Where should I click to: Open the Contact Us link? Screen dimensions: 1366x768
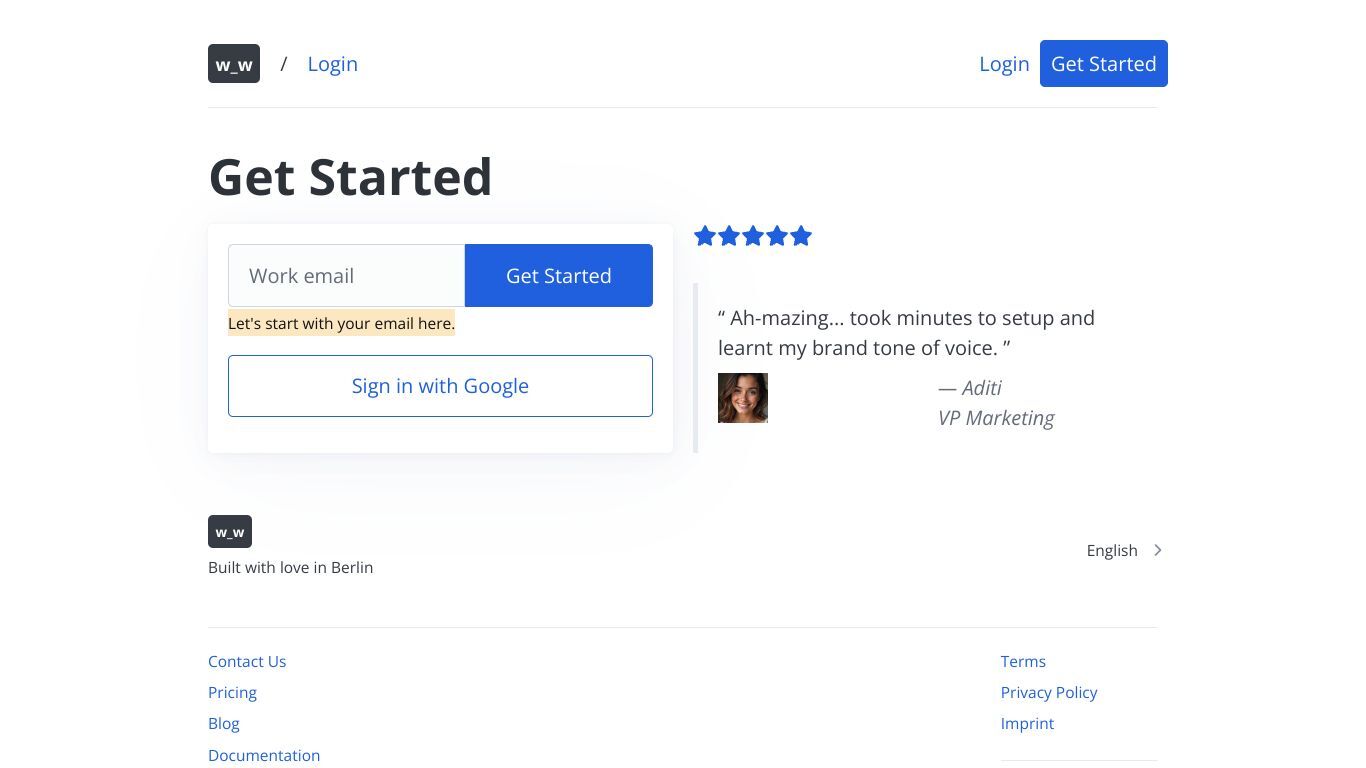click(x=247, y=661)
